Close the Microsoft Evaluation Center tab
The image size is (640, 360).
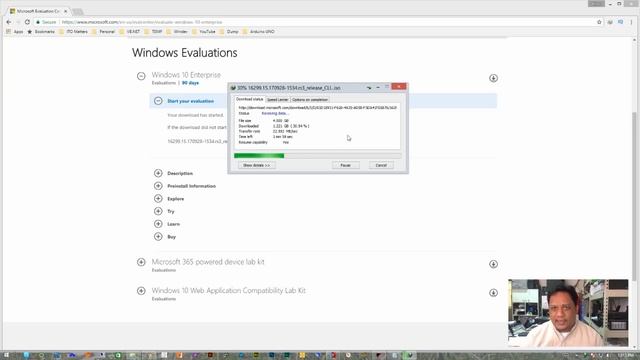pyautogui.click(x=66, y=11)
